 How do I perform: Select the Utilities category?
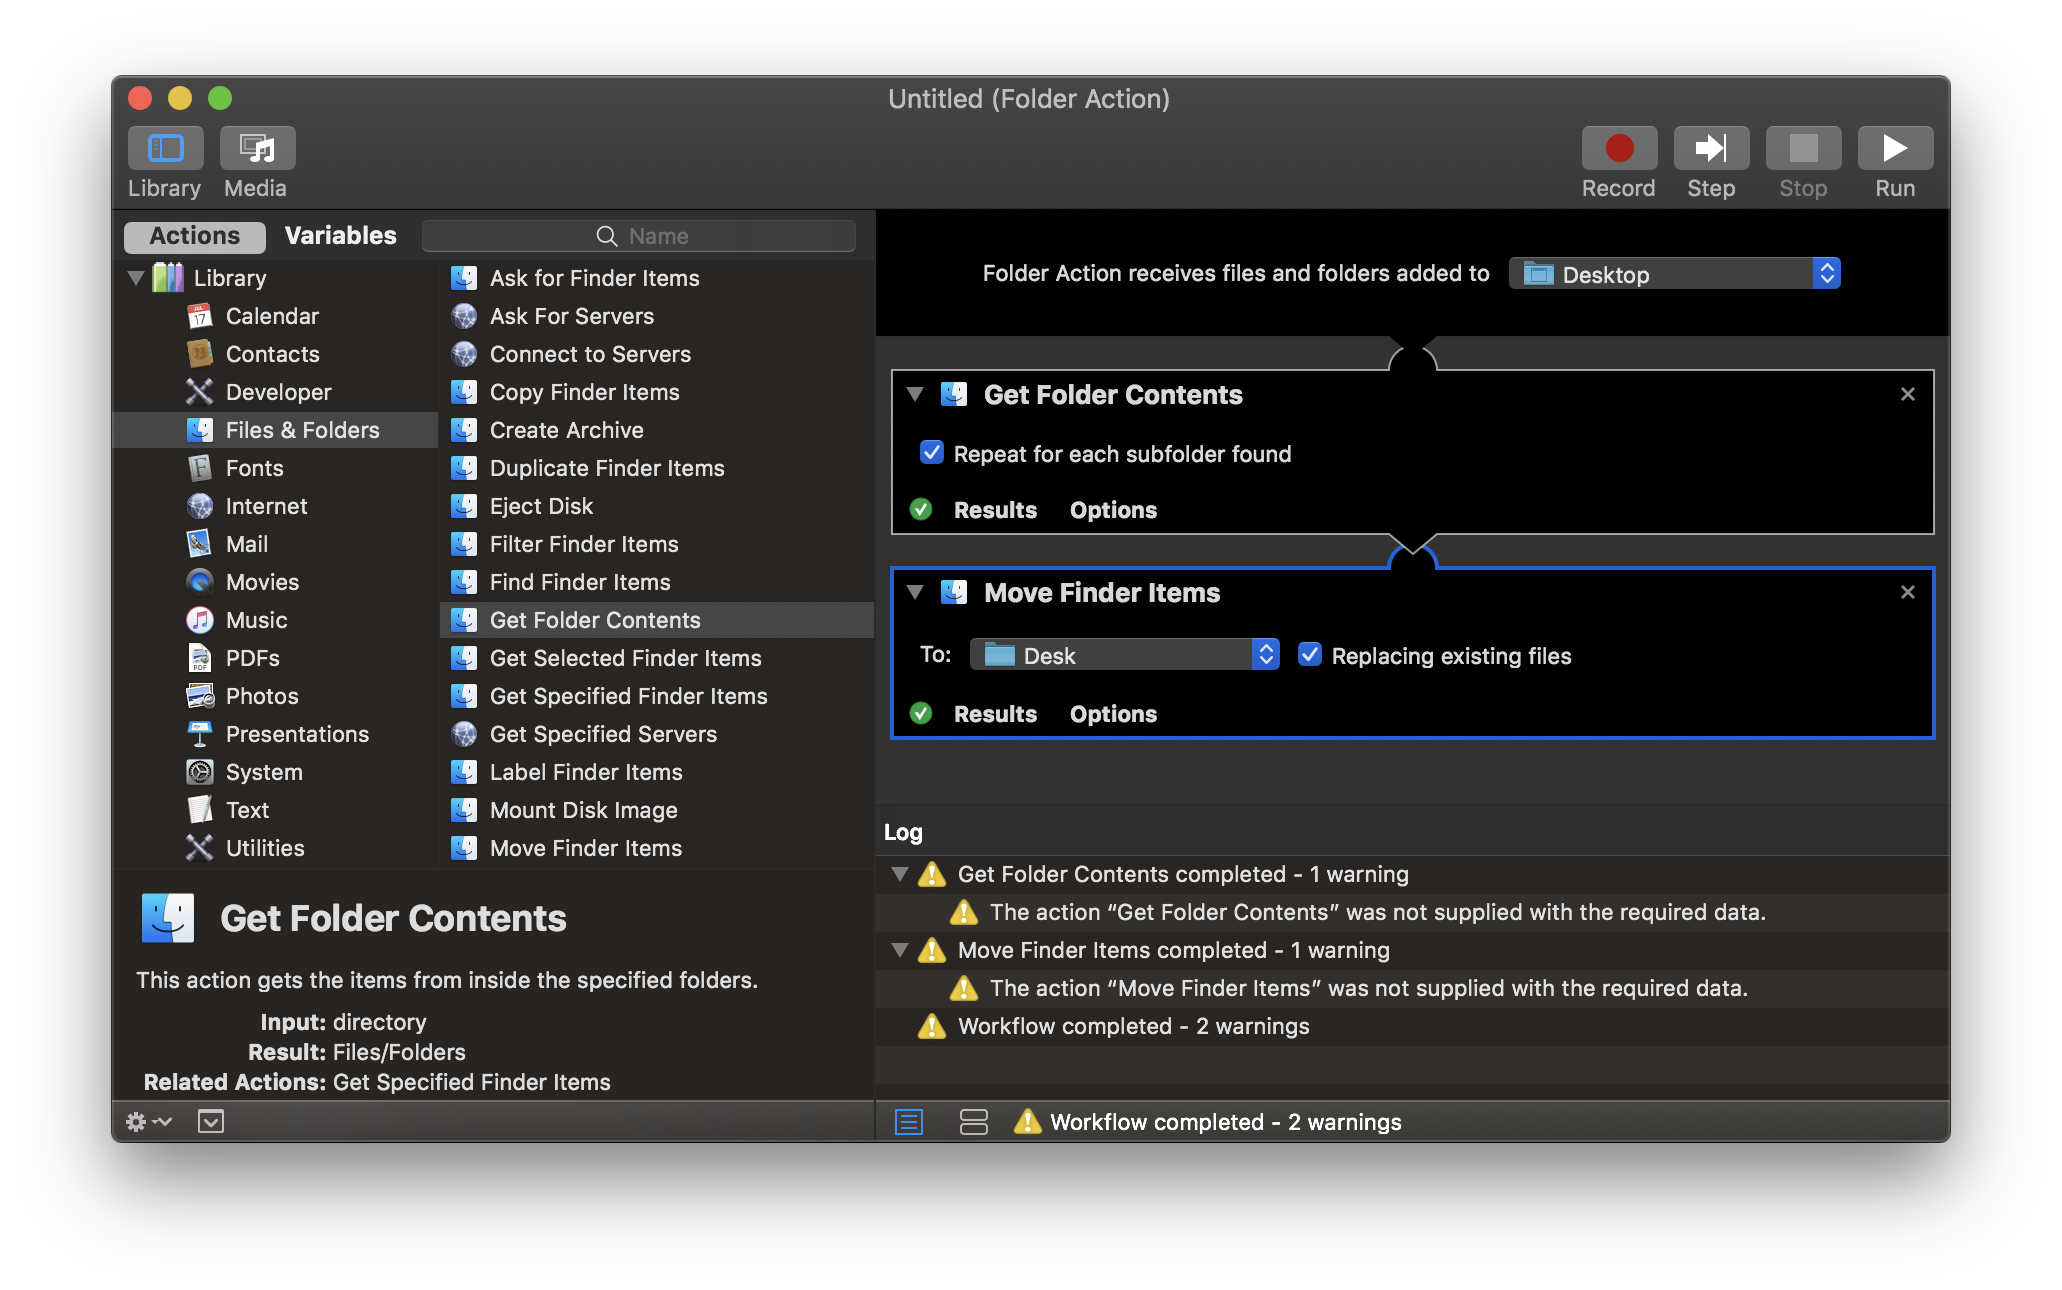(264, 848)
